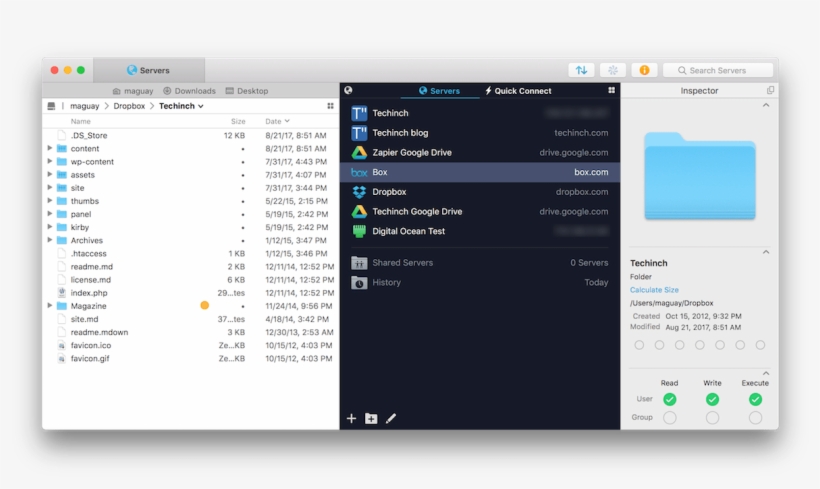Go to Dropbox in the path bar
The image size is (820, 489).
(129, 106)
